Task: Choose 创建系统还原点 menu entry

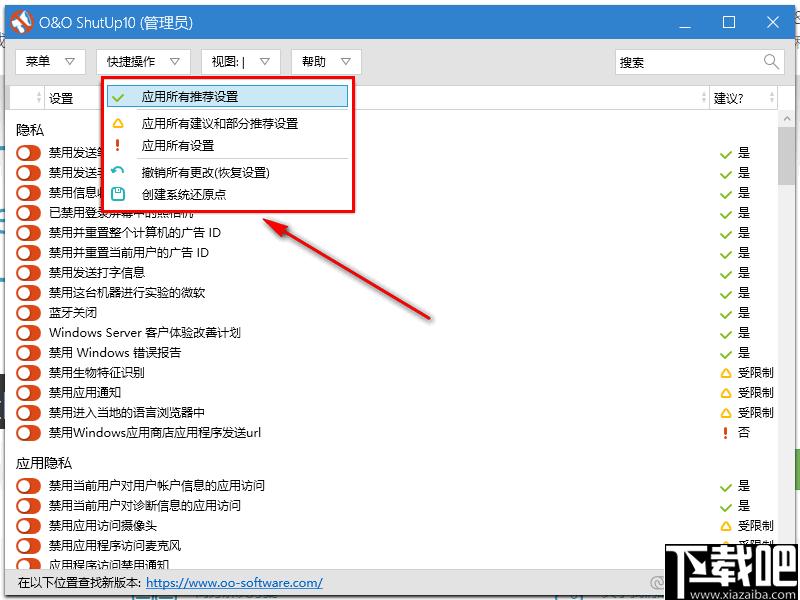Action: (228, 194)
